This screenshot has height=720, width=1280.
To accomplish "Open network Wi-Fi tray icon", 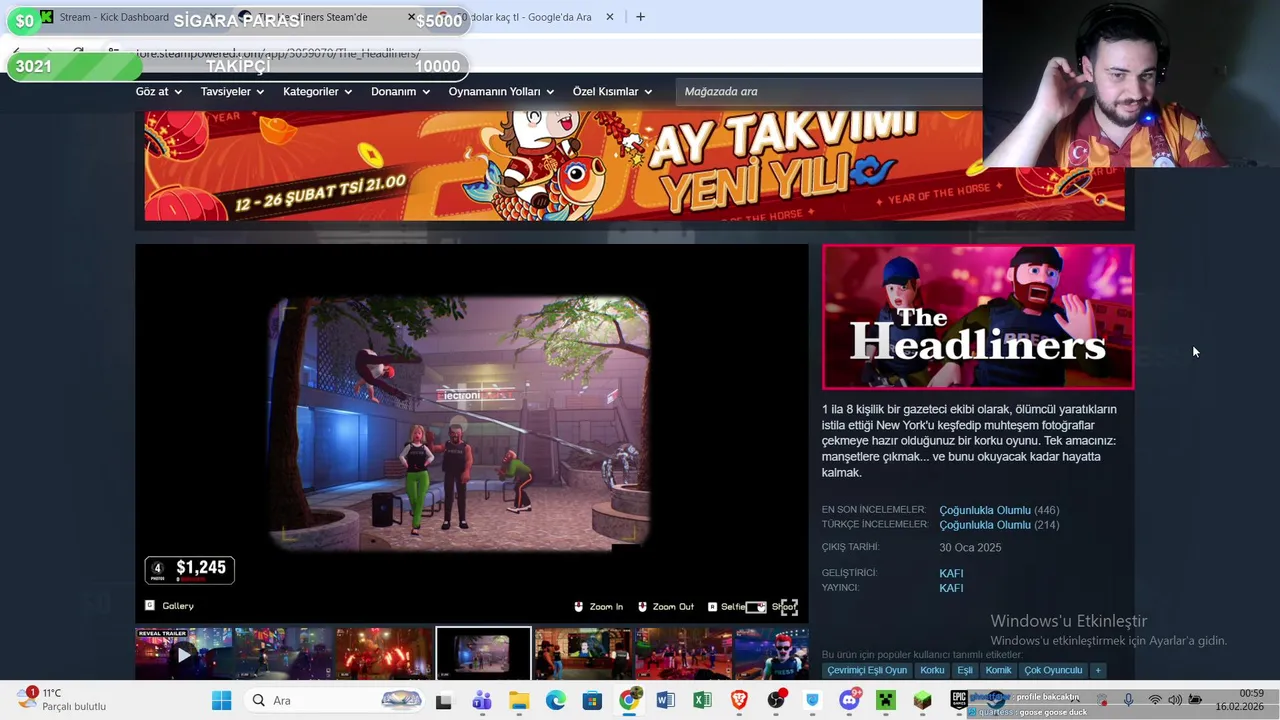I will 1155,700.
